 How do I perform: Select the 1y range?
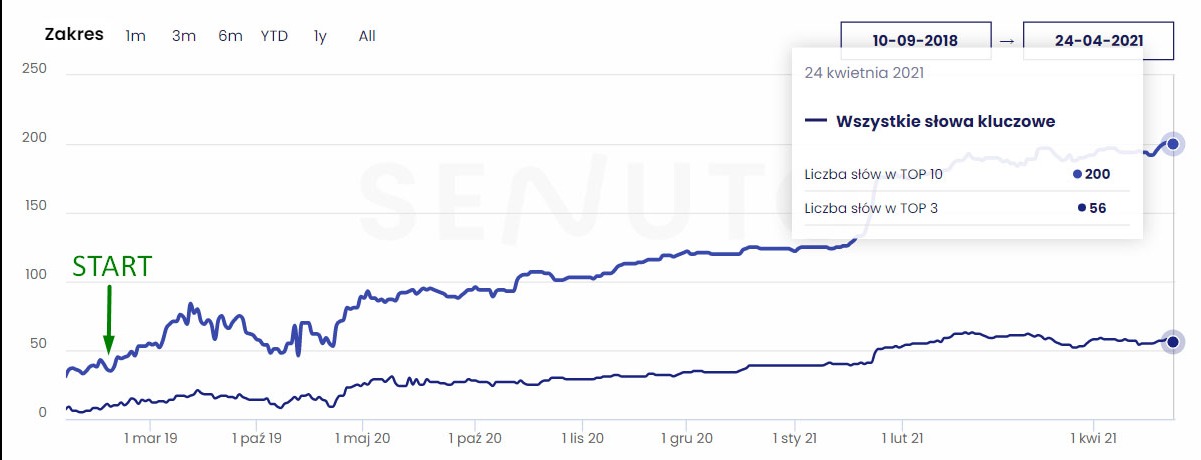[320, 36]
